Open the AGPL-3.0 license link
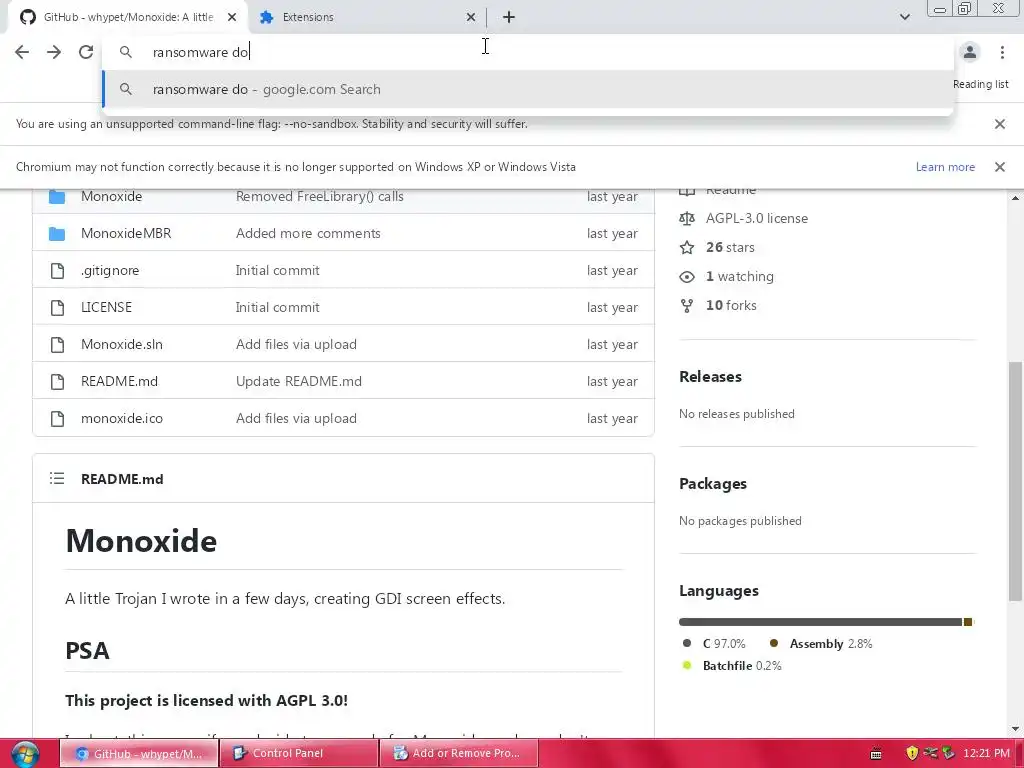This screenshot has height=768, width=1024. [756, 219]
